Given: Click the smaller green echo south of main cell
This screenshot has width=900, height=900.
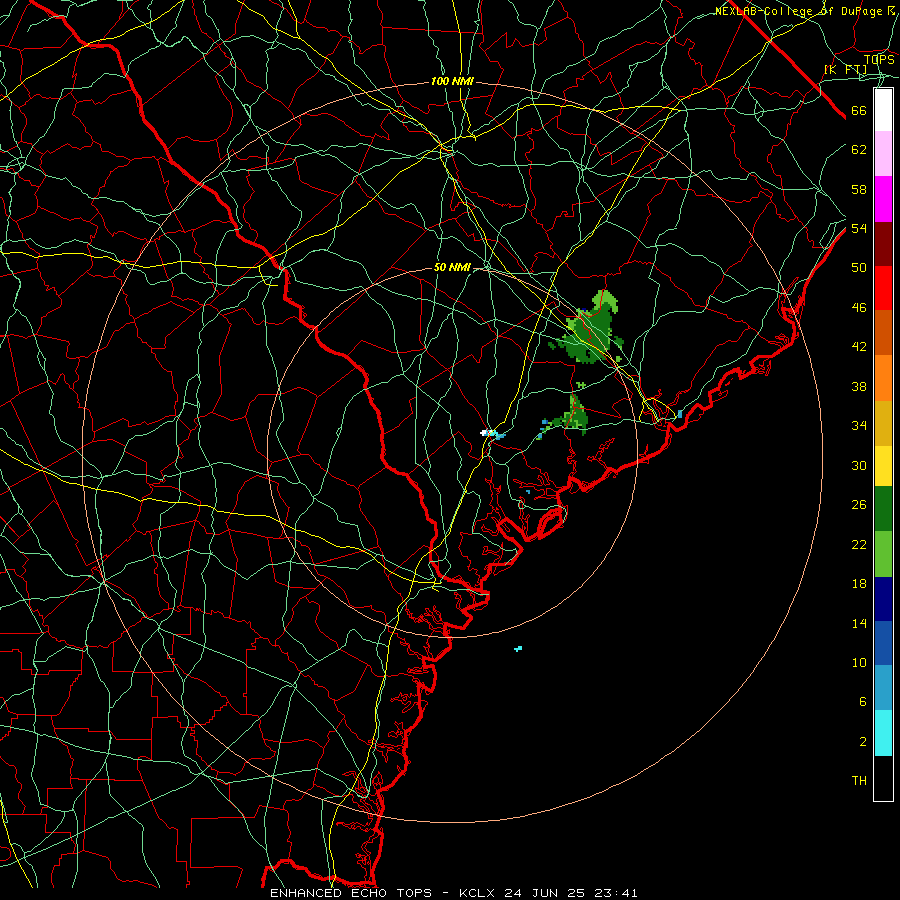Looking at the screenshot, I should pyautogui.click(x=574, y=416).
